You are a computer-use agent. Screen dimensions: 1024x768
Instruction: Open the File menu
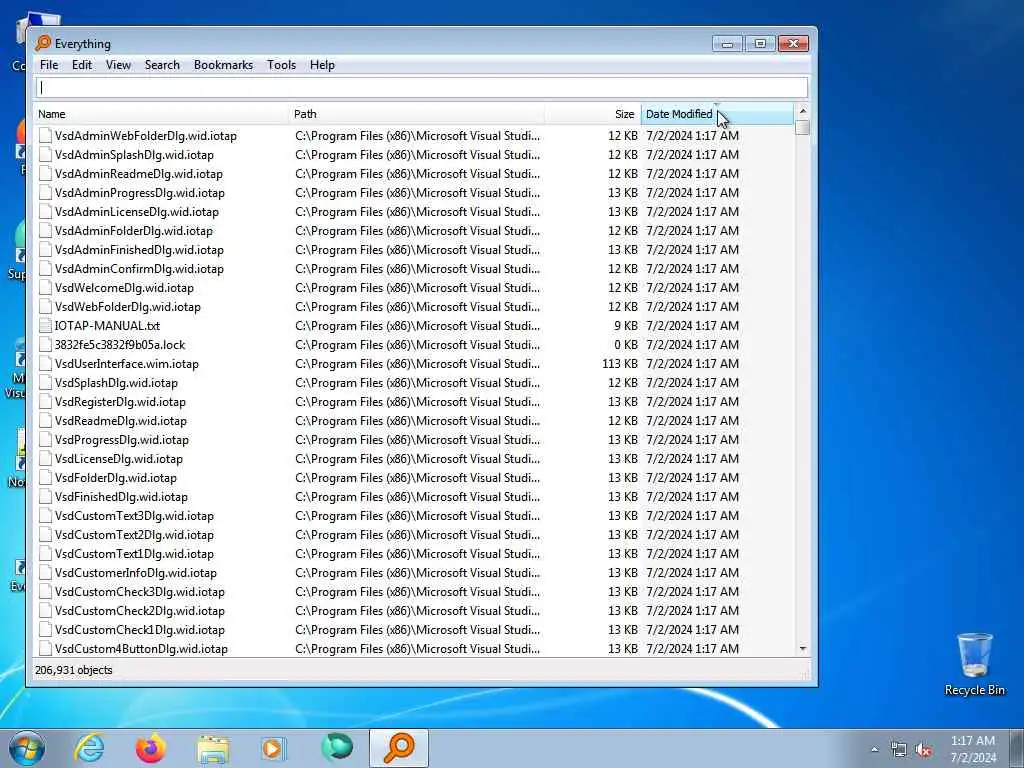(x=48, y=65)
